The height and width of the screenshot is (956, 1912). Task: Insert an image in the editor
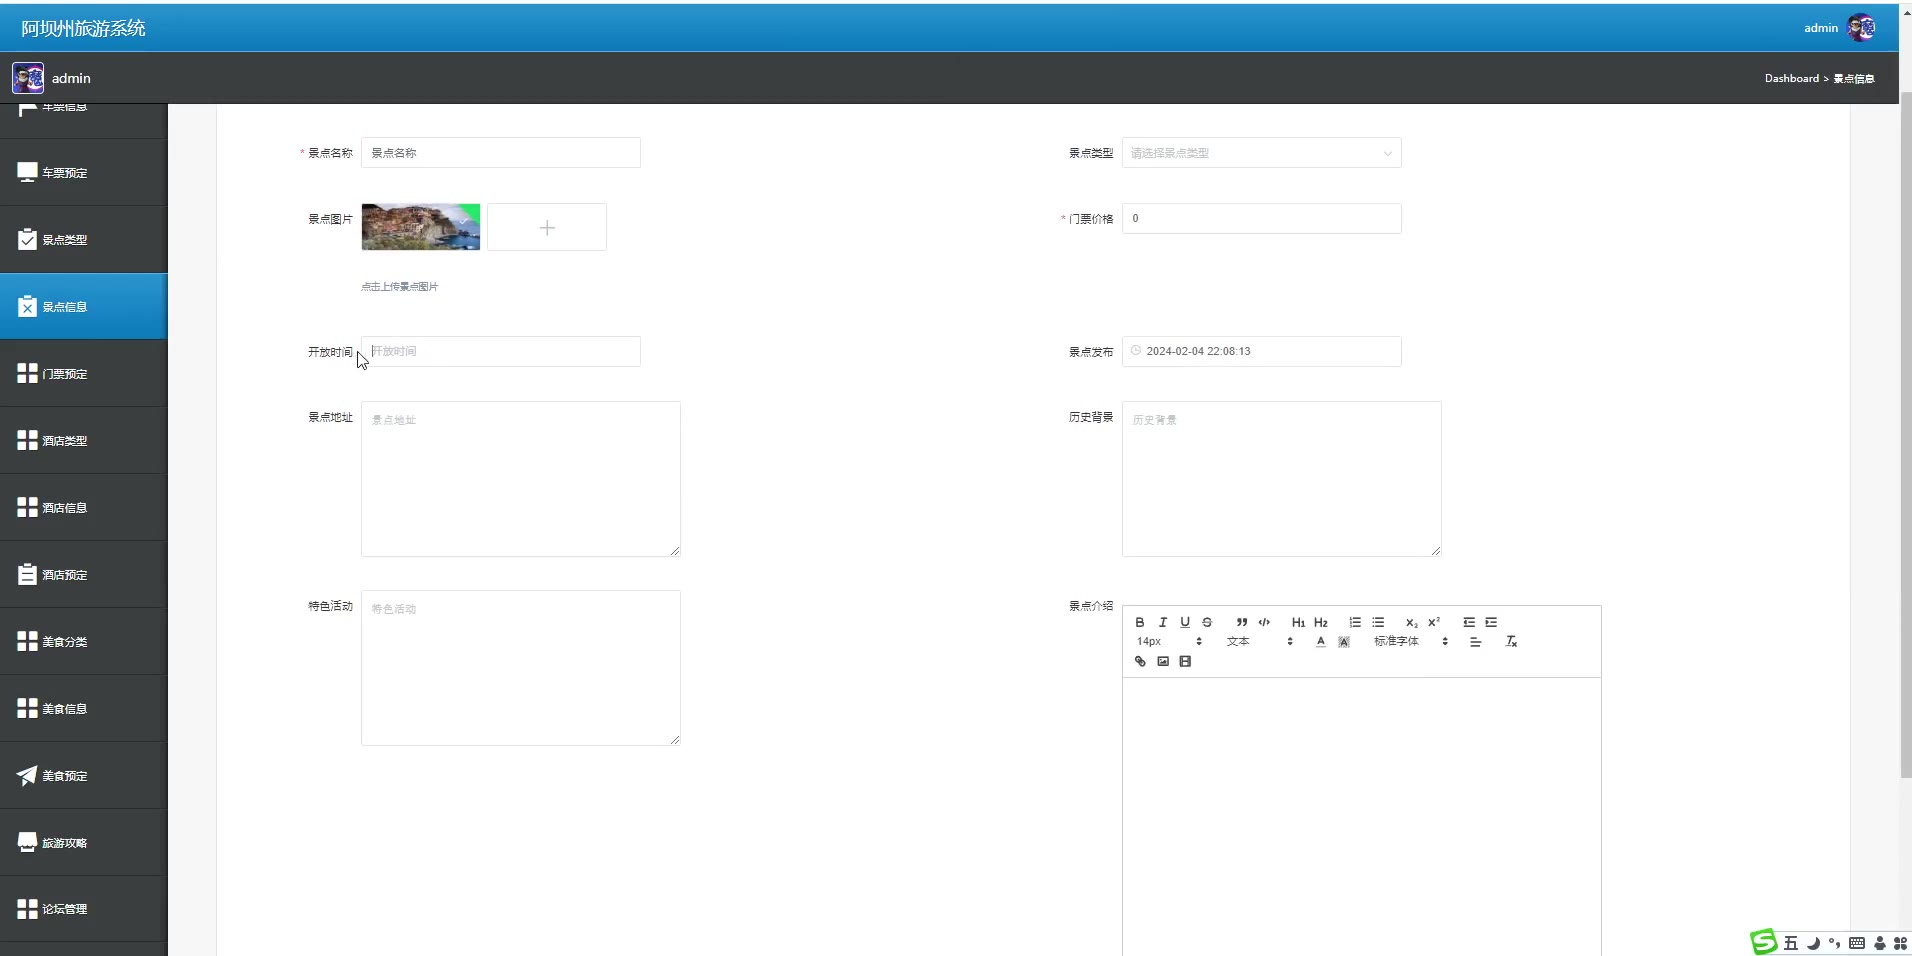1163,661
